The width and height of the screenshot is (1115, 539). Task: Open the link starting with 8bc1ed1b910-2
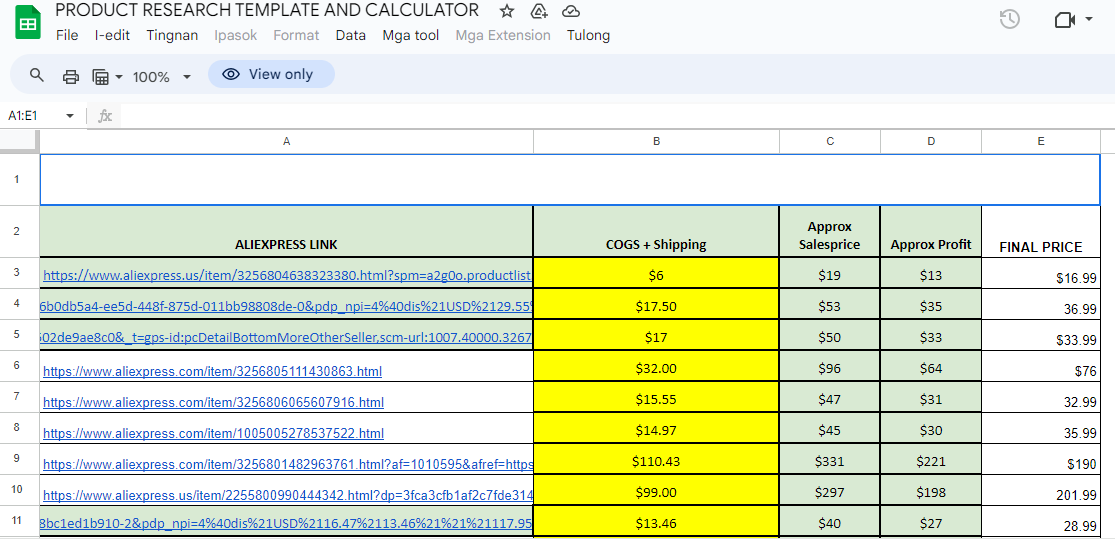tap(286, 525)
